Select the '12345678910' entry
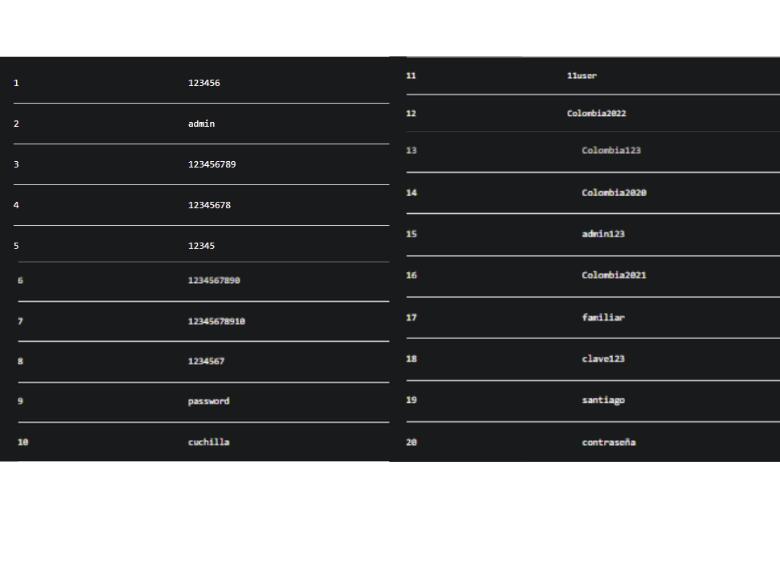This screenshot has height=565, width=780. (216, 321)
